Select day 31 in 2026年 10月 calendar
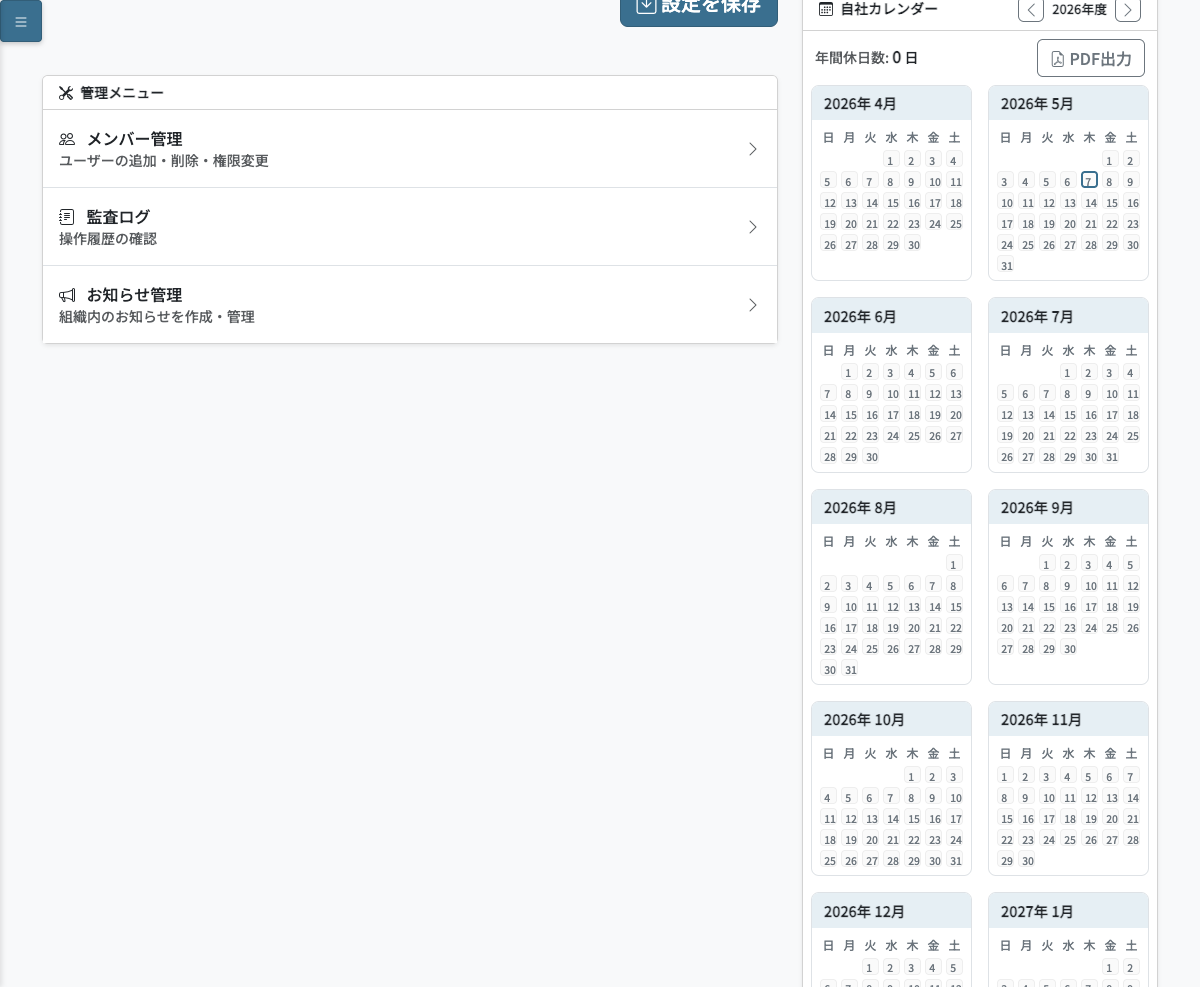 956,860
